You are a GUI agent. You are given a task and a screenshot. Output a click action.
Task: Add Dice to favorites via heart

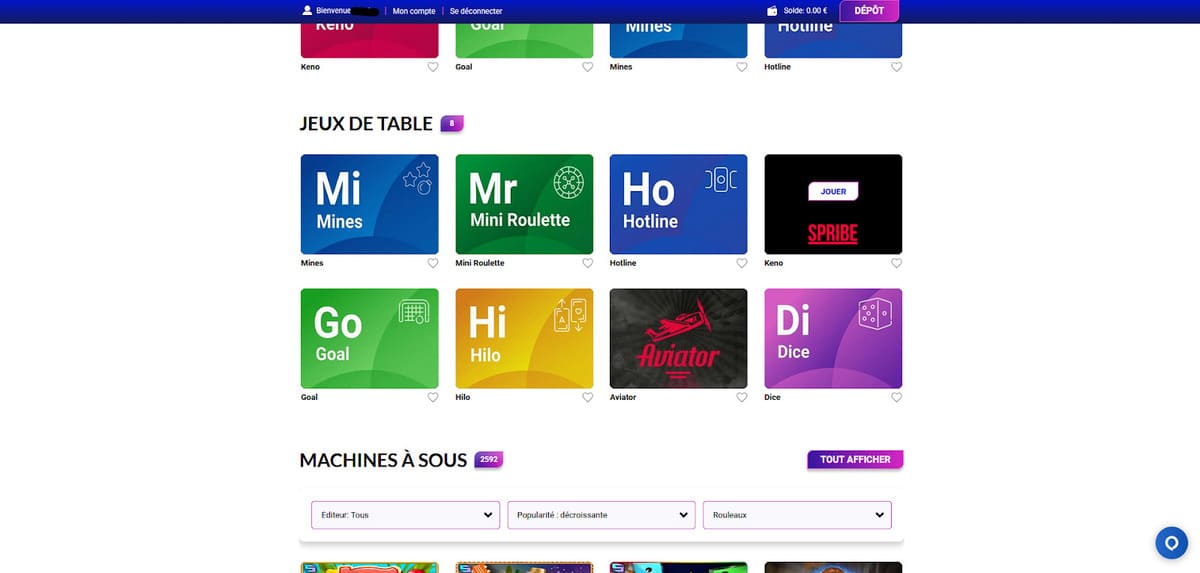pos(897,397)
